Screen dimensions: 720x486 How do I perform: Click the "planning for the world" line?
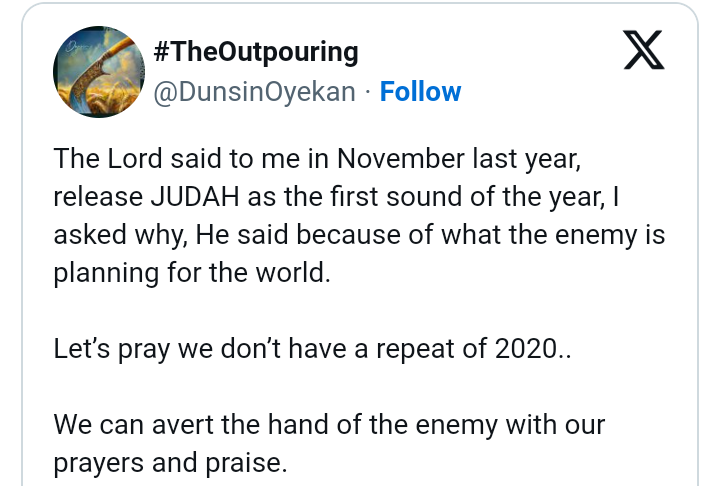191,273
